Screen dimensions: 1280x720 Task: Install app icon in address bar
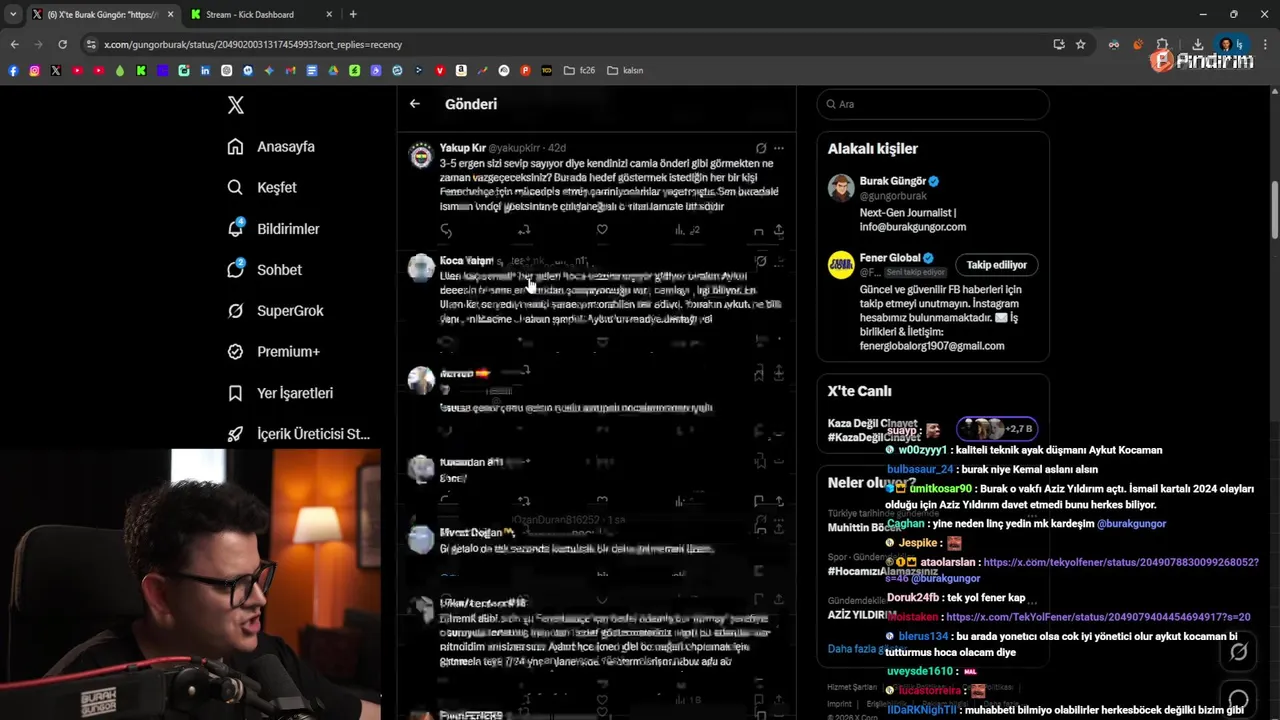tap(1059, 44)
